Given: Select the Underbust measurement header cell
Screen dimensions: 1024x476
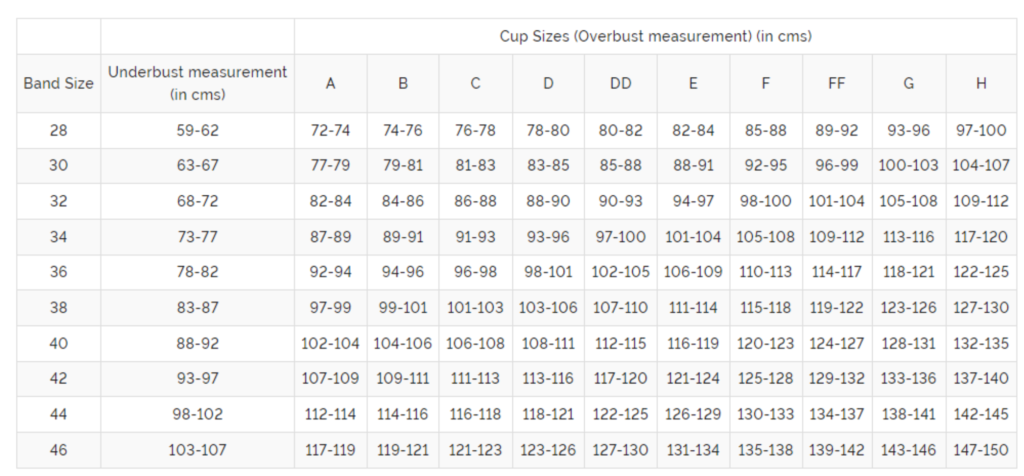Looking at the screenshot, I should click(197, 83).
